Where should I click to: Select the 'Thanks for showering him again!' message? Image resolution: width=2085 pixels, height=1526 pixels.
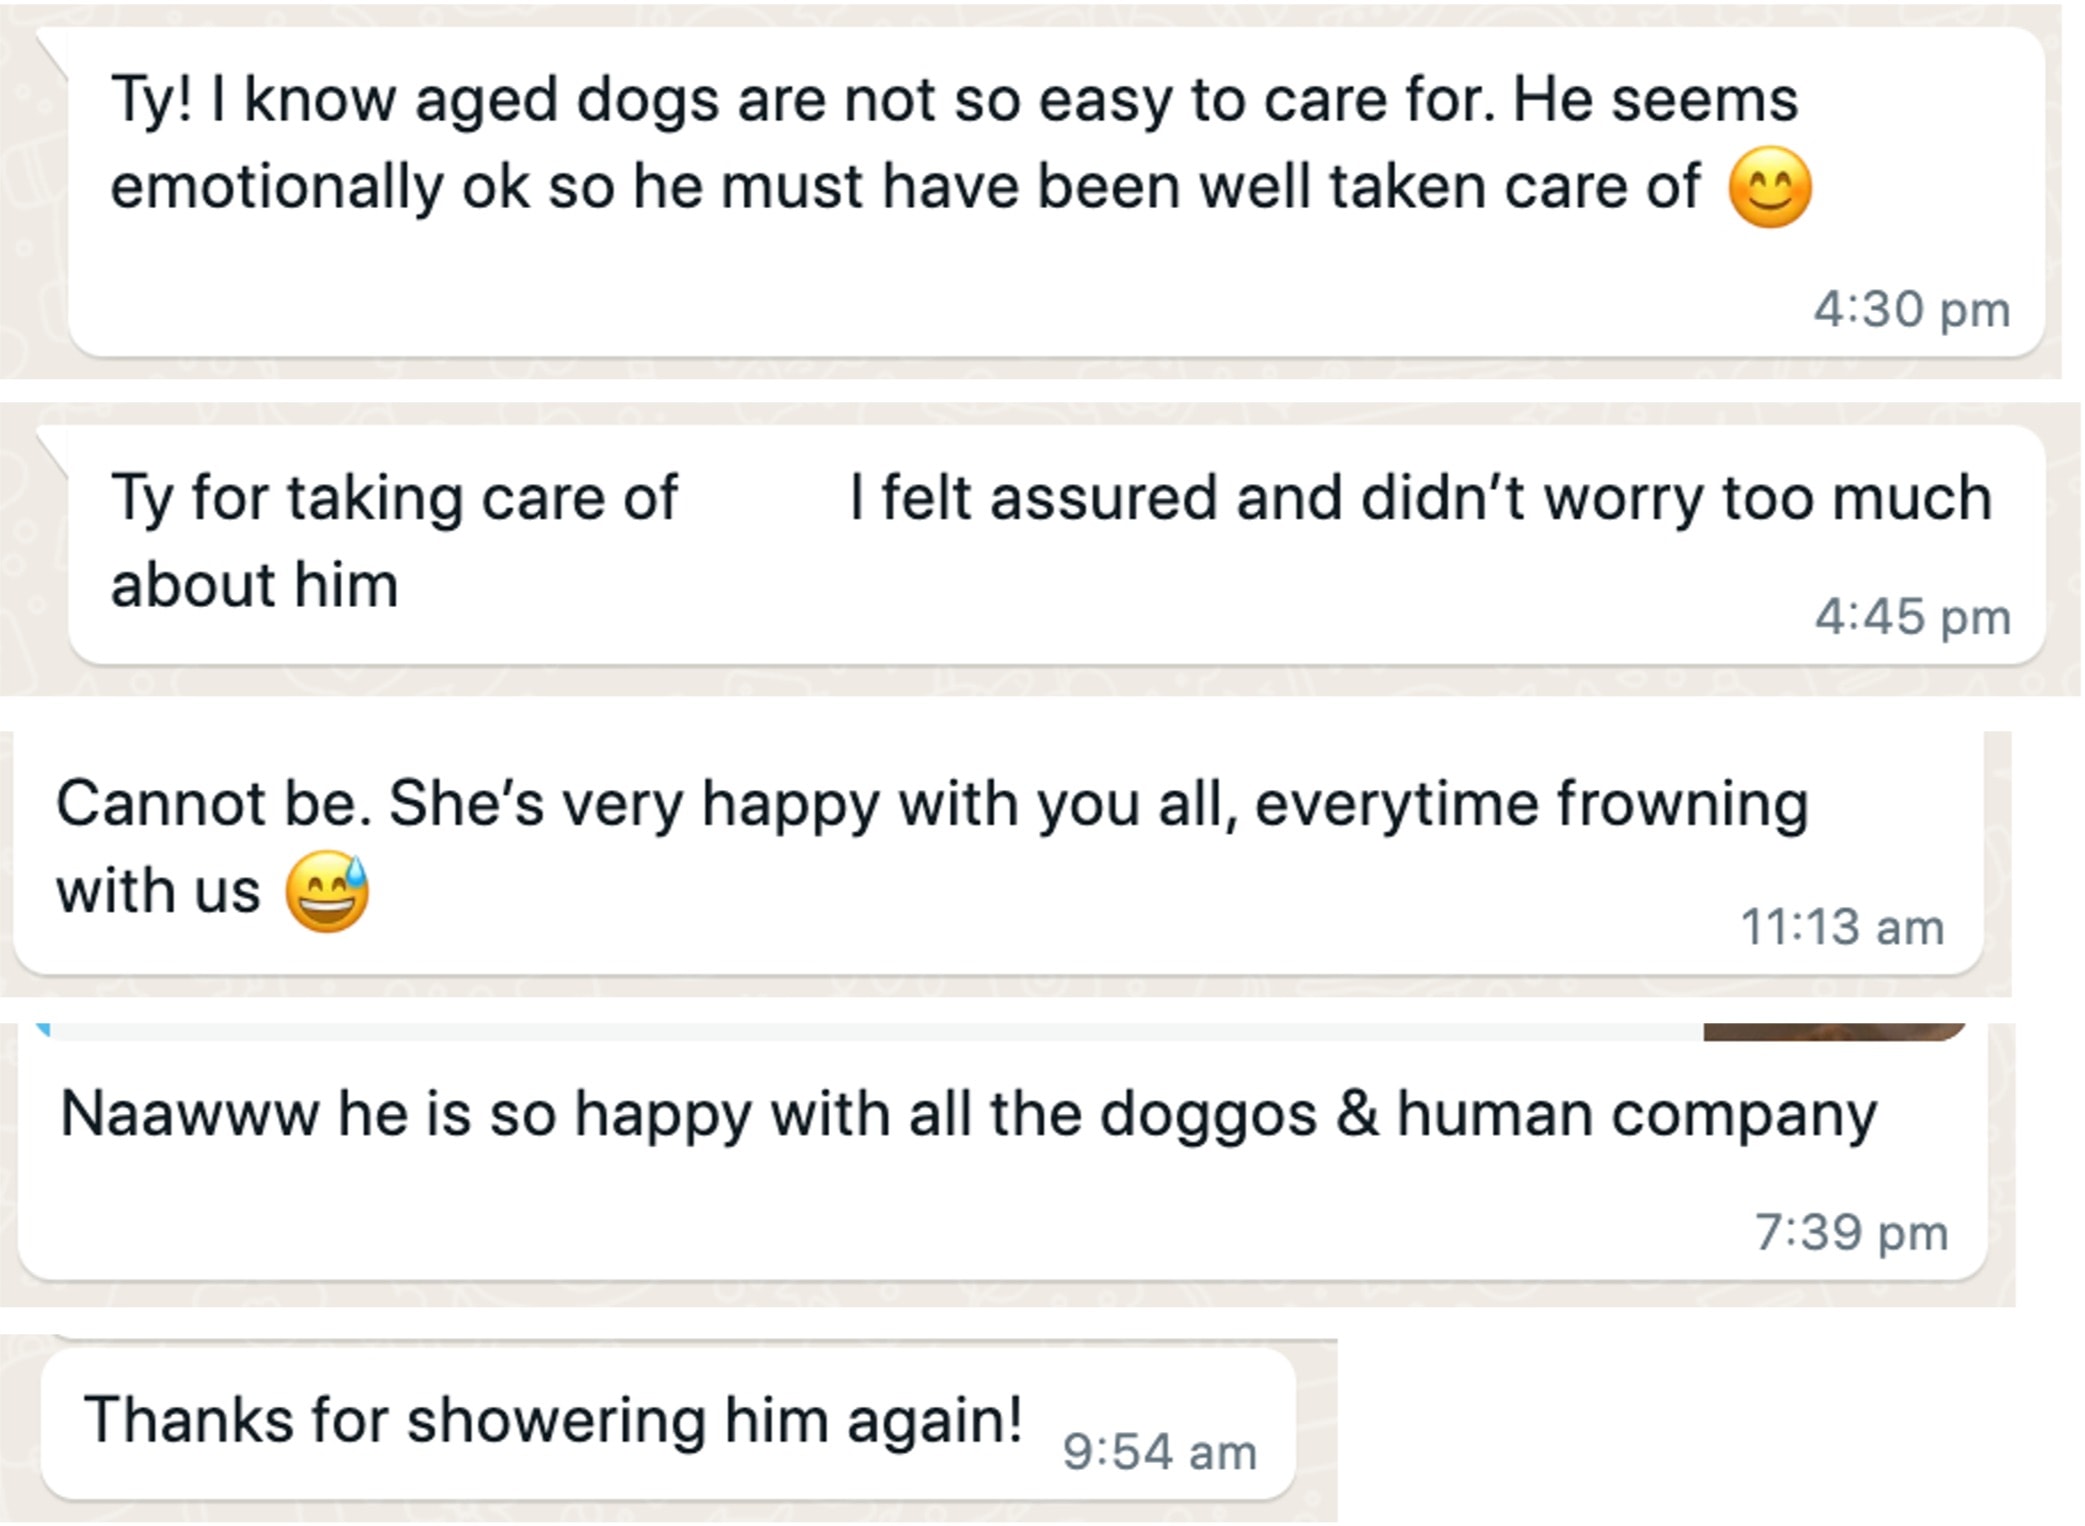(552, 1420)
